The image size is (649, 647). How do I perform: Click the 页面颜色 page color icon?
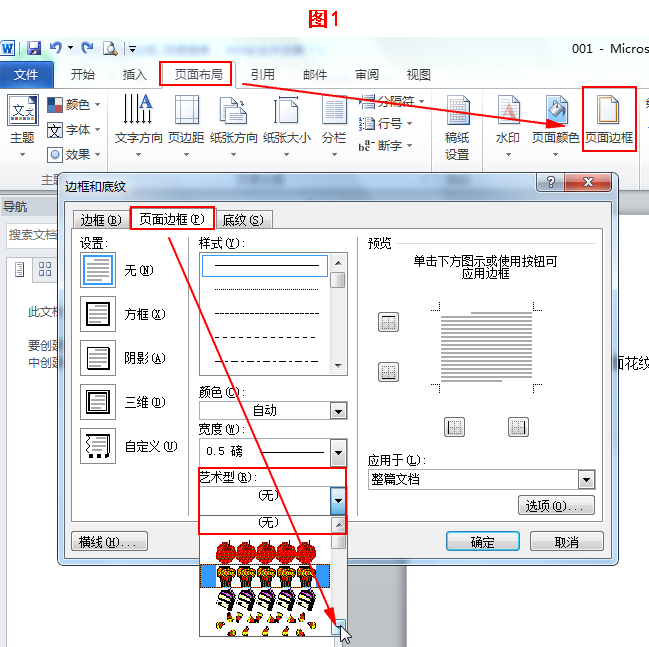coord(556,109)
